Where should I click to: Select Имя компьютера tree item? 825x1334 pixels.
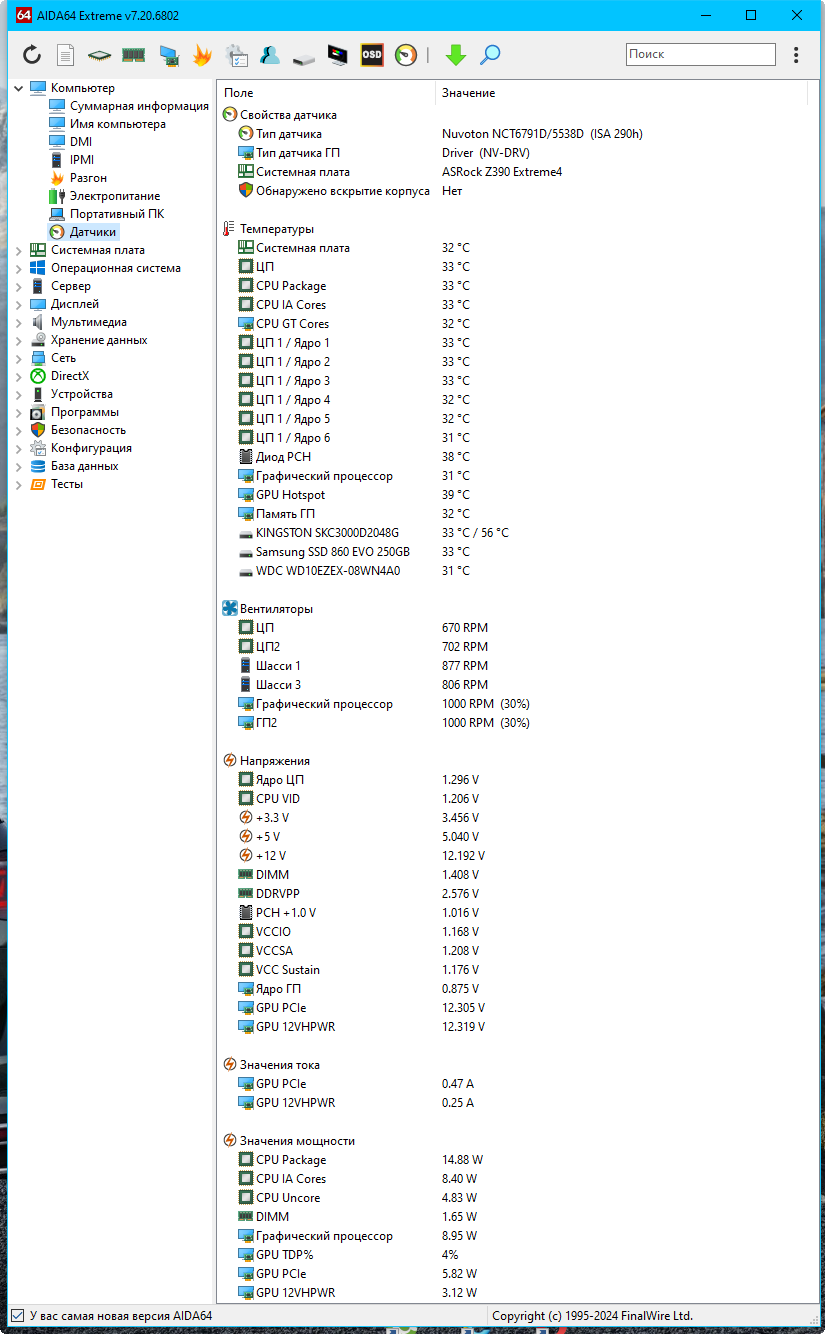pos(118,124)
